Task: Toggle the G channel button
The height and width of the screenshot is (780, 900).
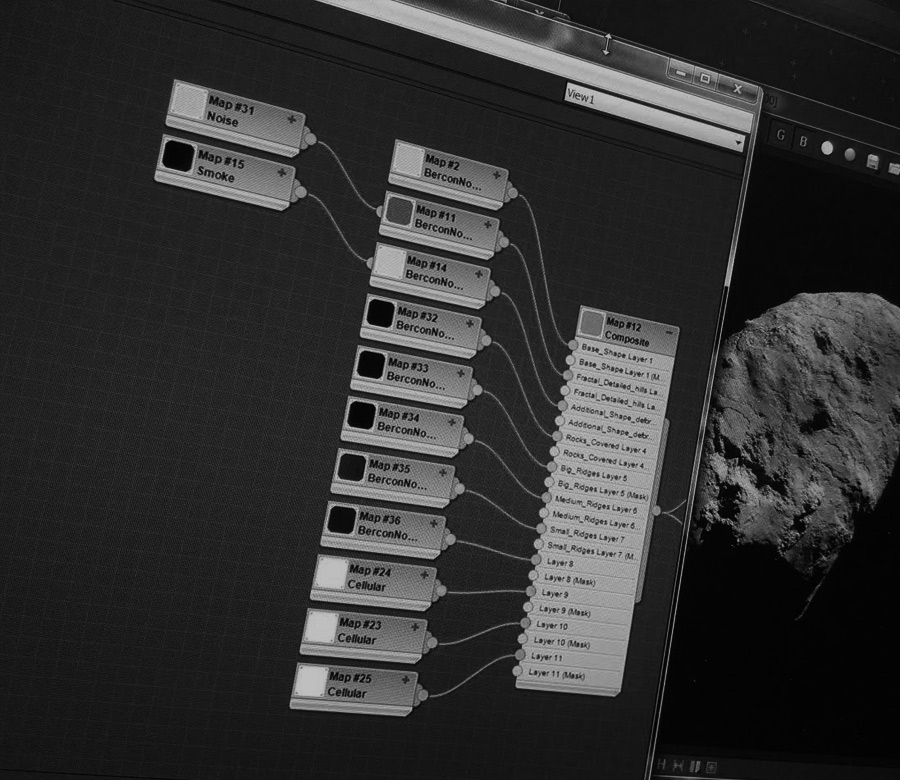Action: coord(780,135)
